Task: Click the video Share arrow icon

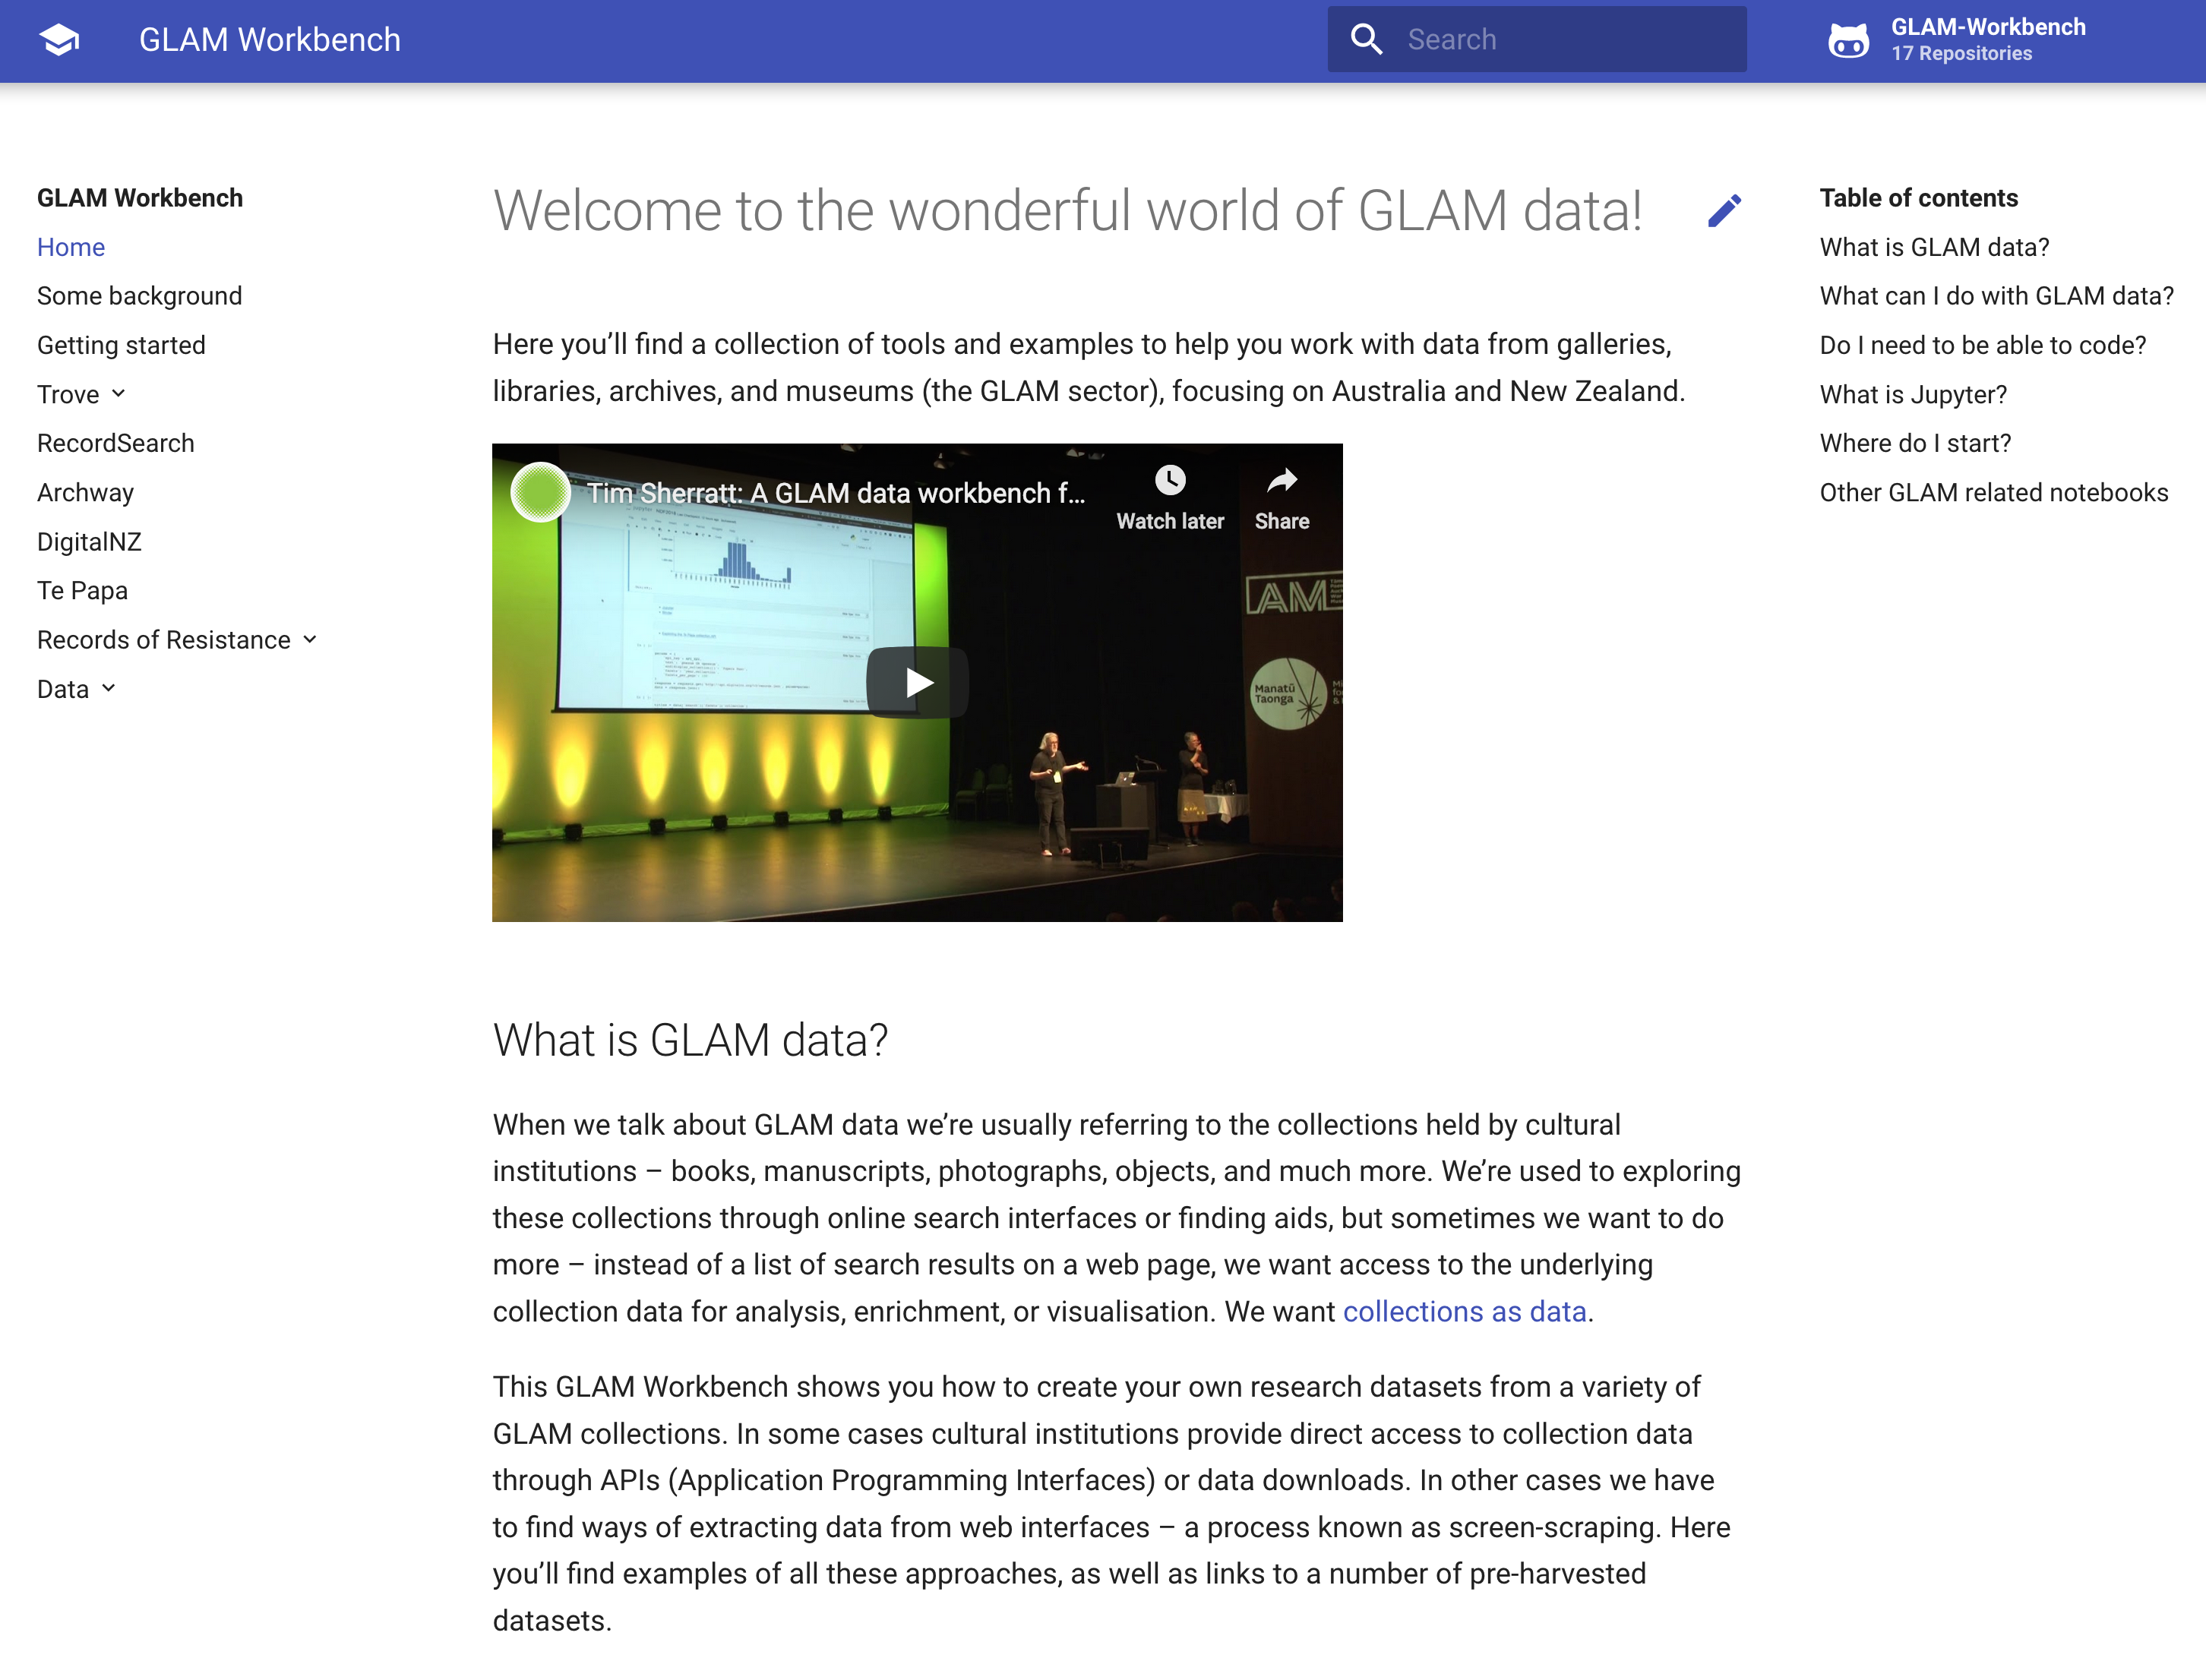Action: click(x=1282, y=481)
